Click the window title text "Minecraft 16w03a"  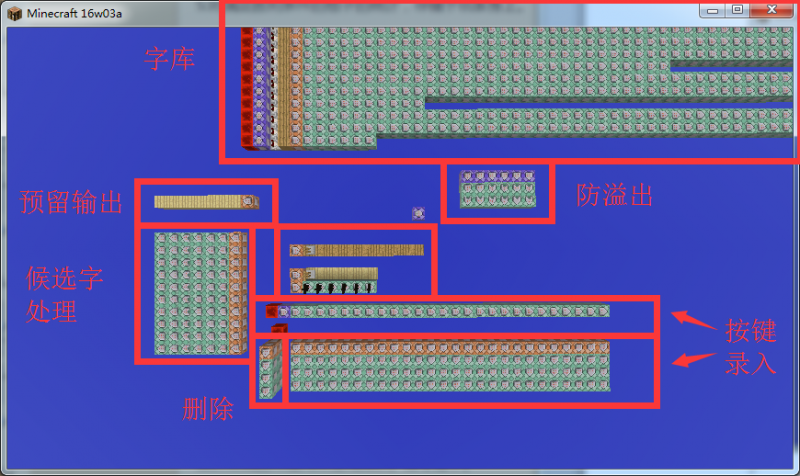[x=74, y=14]
